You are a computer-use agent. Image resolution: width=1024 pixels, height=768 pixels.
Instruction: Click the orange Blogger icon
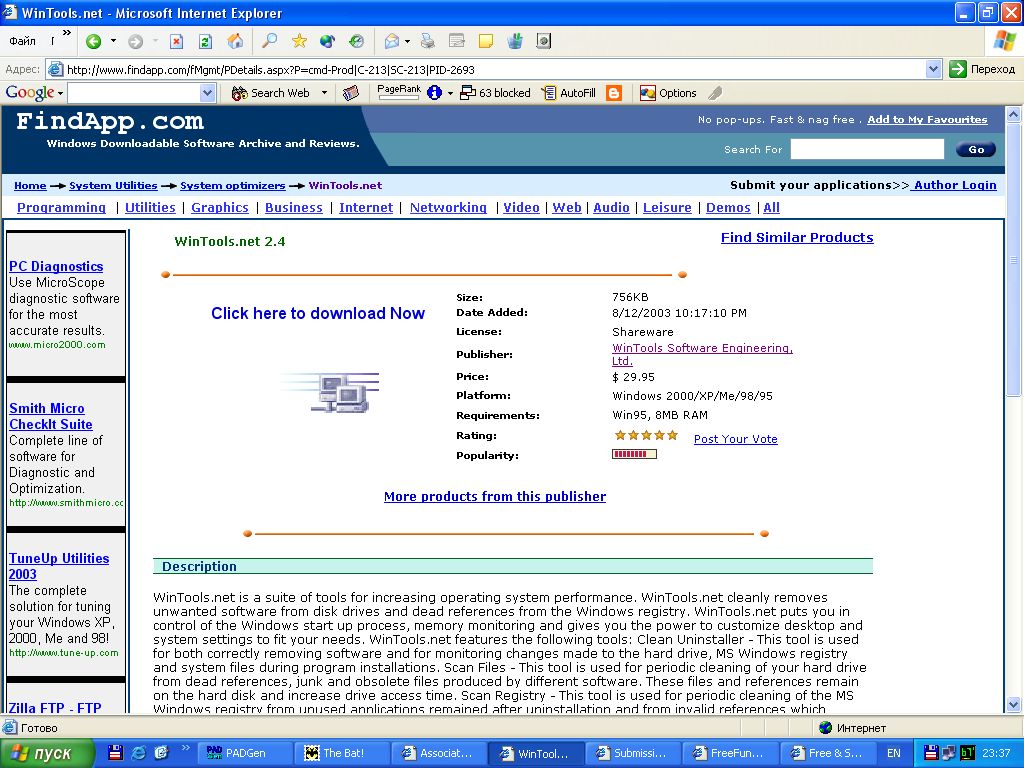point(614,93)
